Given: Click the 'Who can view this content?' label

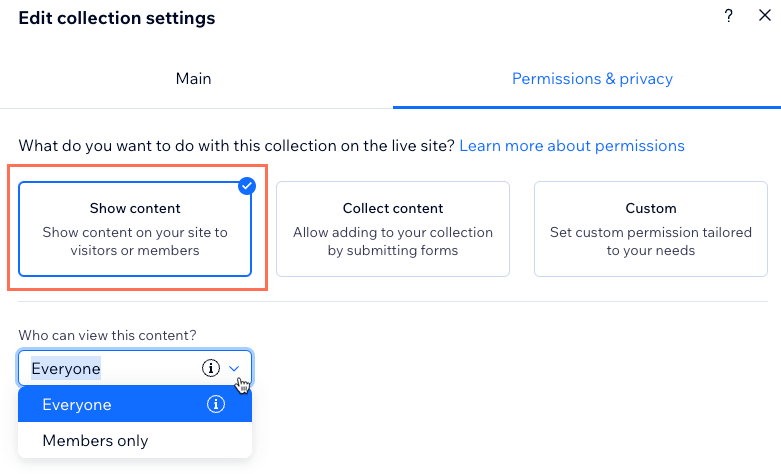Looking at the screenshot, I should 108,335.
